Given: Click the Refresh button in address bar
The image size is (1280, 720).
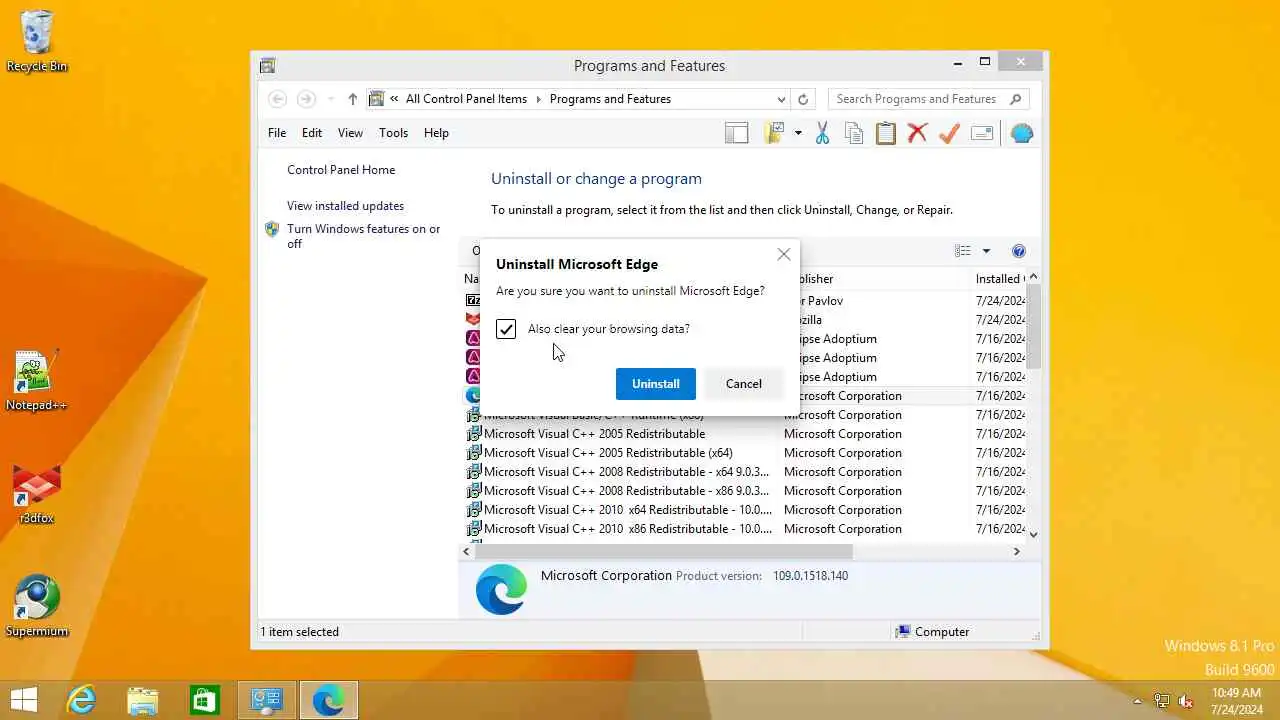Looking at the screenshot, I should 802,99.
